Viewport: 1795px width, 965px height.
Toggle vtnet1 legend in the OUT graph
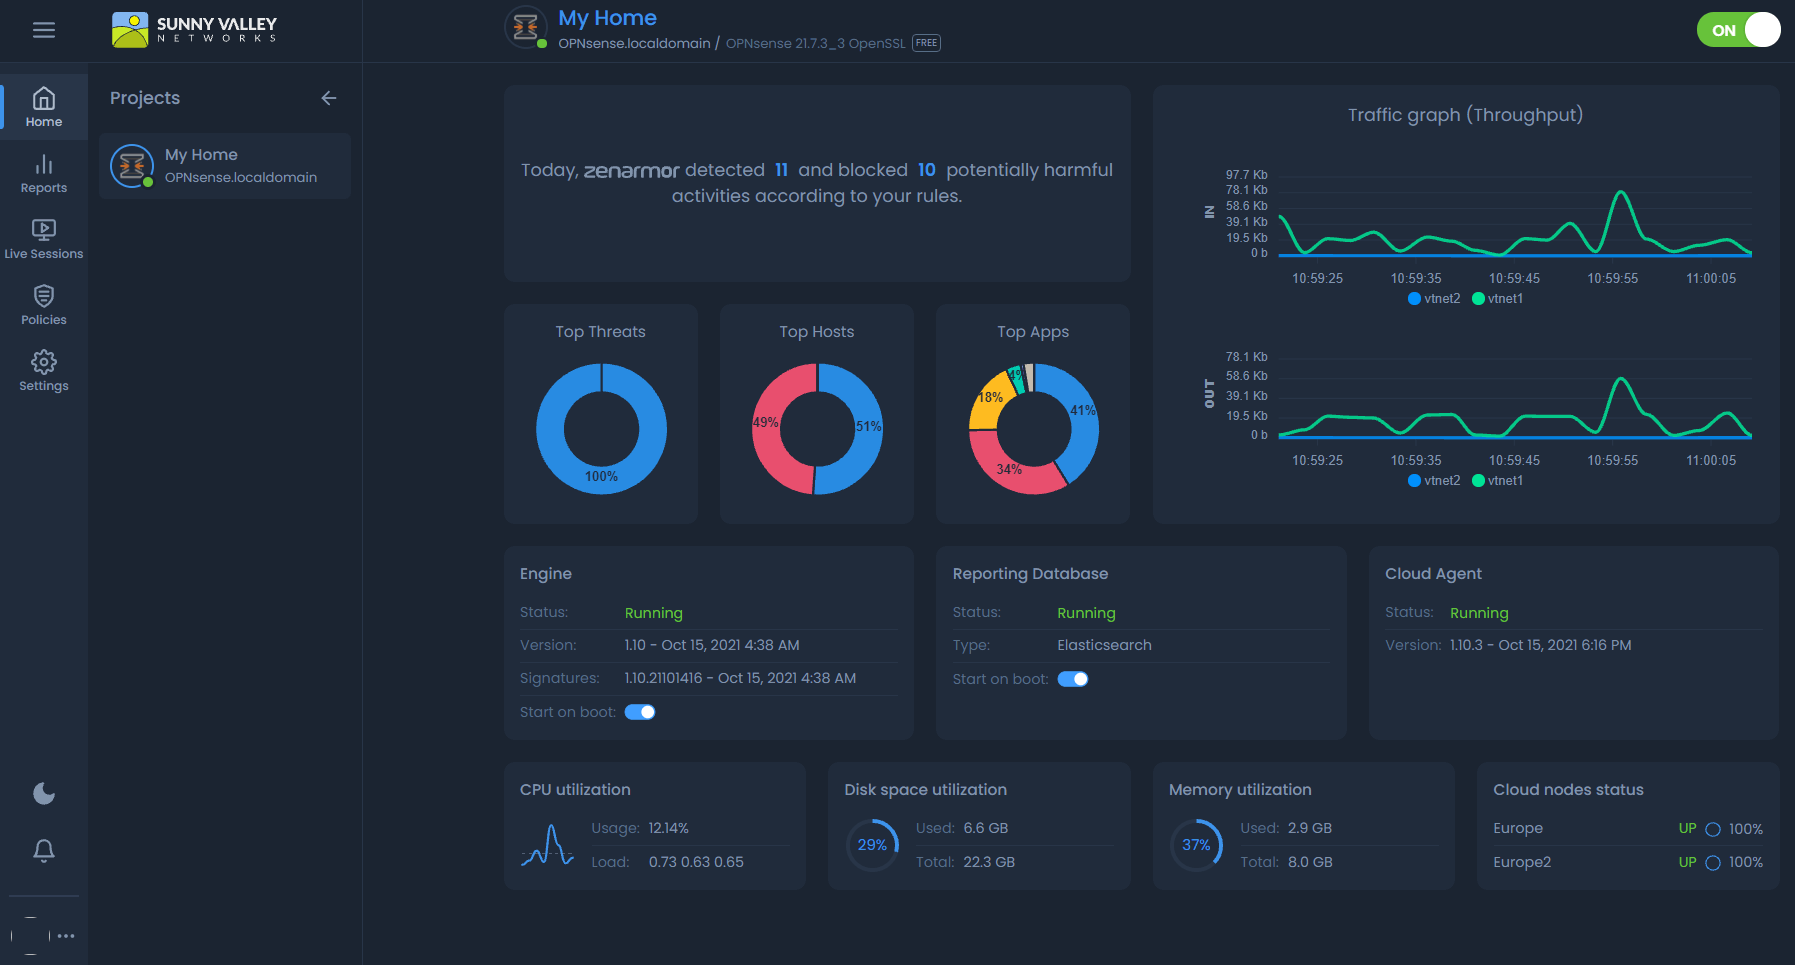(x=1497, y=480)
